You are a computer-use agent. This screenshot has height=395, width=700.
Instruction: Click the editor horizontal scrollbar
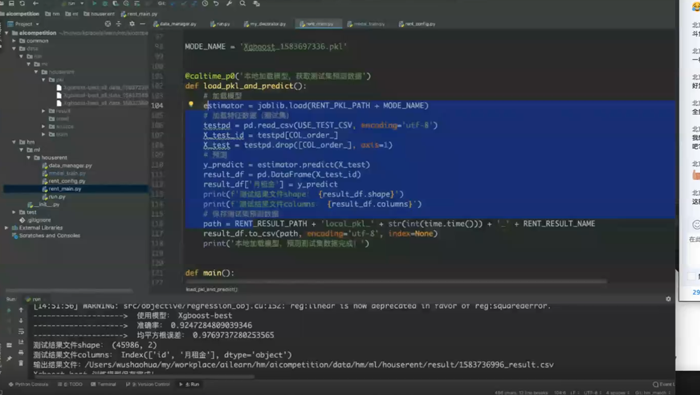click(x=396, y=282)
